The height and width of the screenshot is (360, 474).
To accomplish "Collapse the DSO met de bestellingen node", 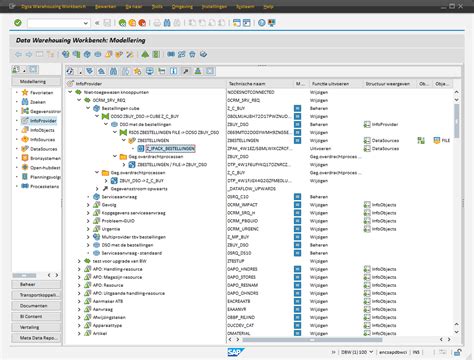I will point(106,124).
